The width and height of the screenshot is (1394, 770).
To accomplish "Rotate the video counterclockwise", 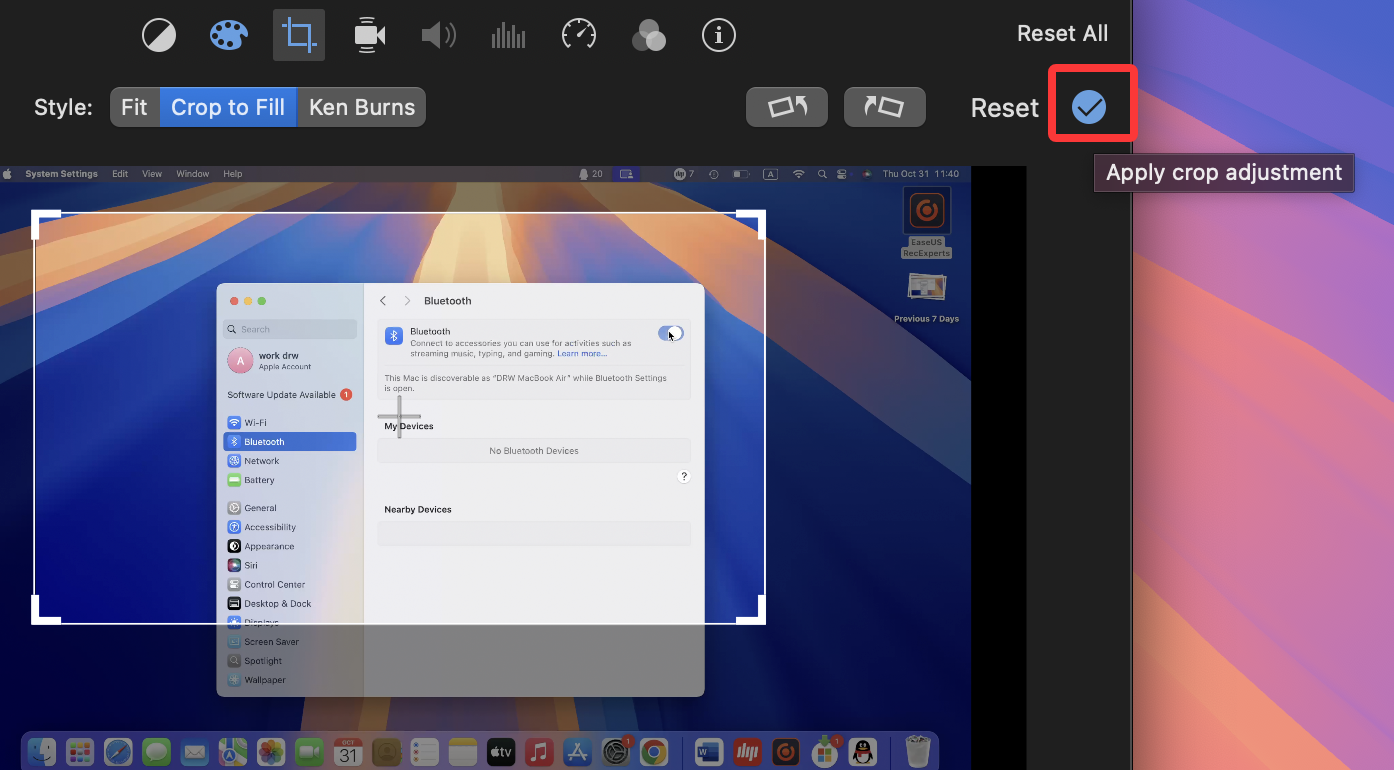I will [786, 106].
